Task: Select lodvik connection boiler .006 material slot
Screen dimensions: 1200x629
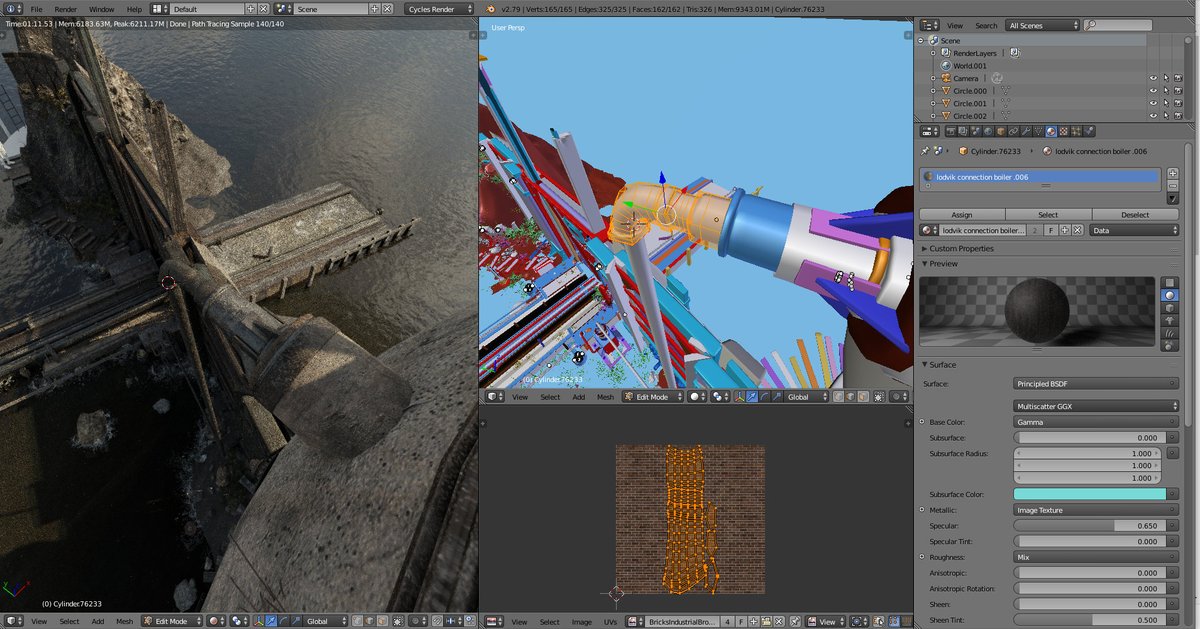Action: 1040,177
